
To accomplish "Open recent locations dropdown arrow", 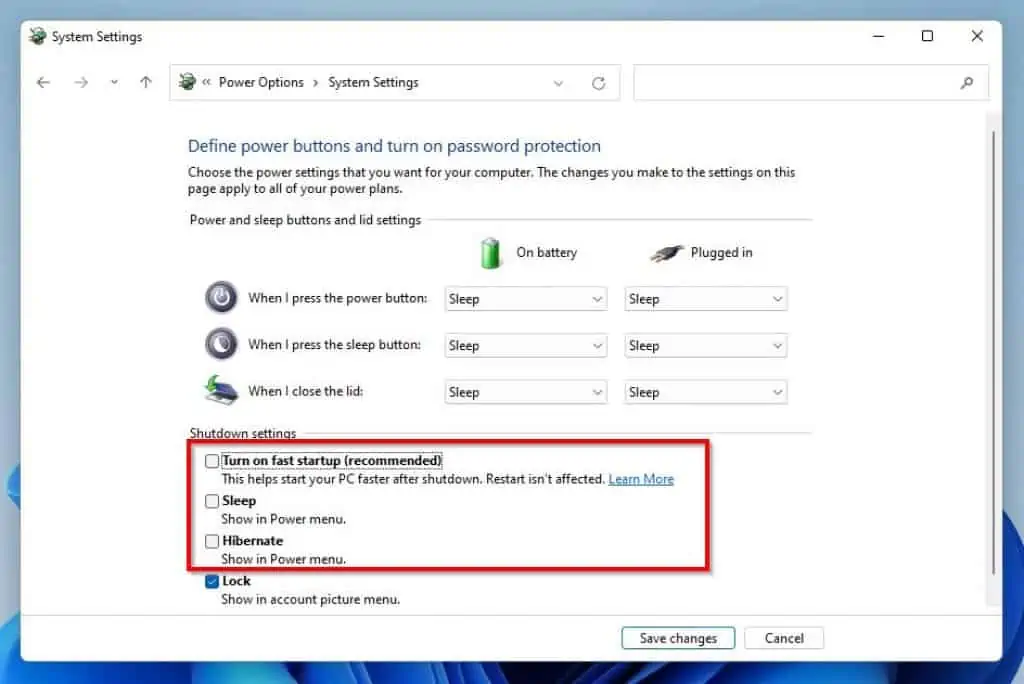I will (114, 82).
